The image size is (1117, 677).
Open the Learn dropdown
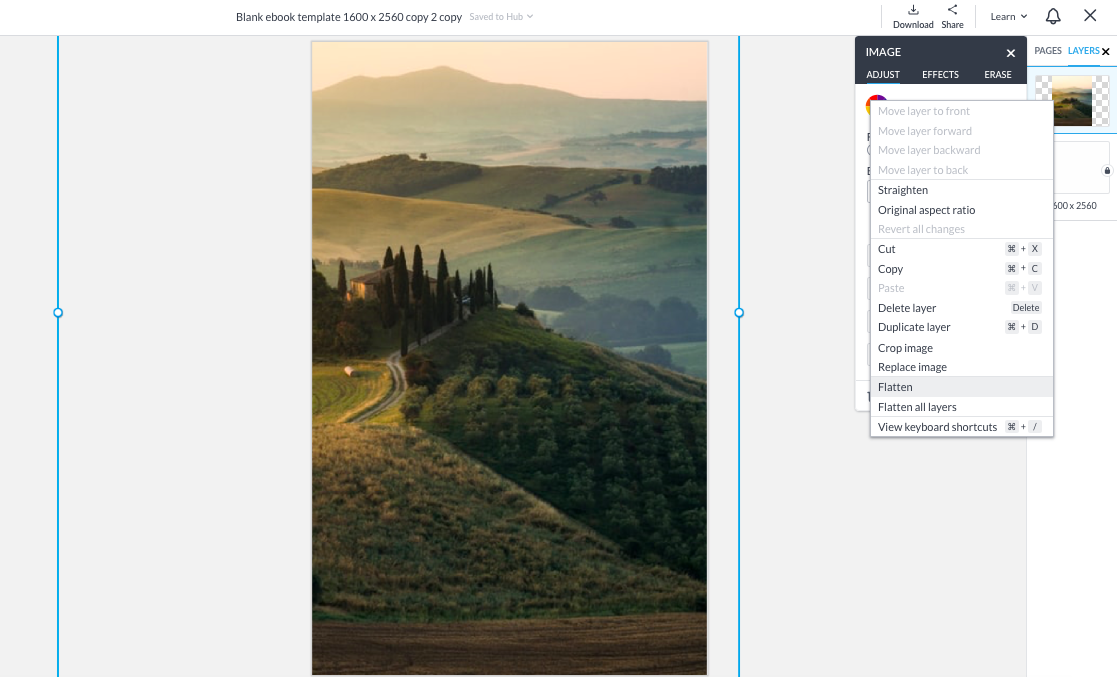click(x=1006, y=16)
